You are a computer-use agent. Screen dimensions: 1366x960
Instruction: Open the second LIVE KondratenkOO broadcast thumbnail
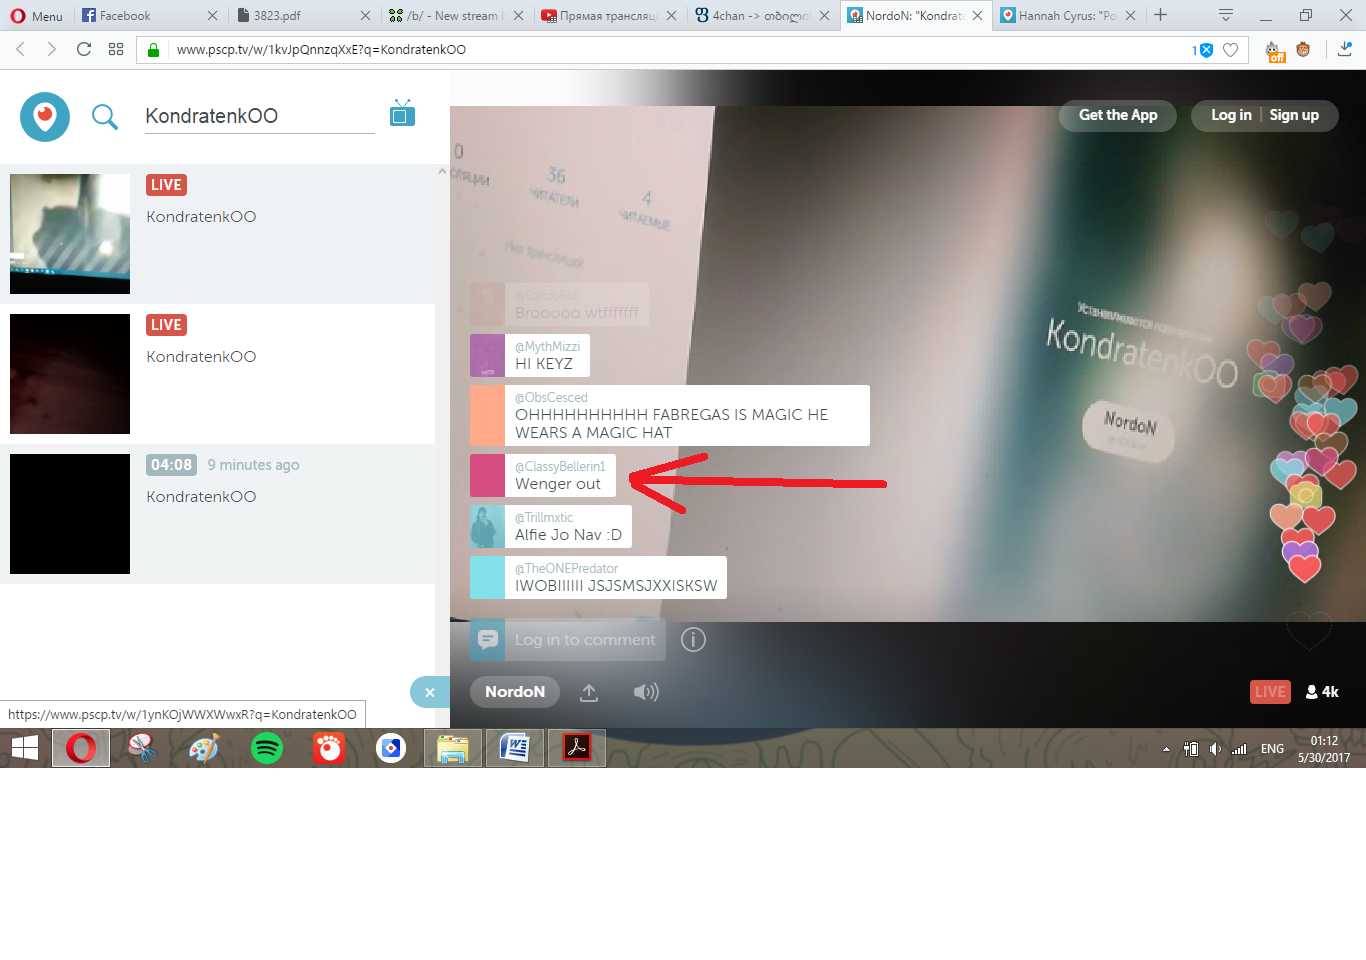pyautogui.click(x=70, y=374)
